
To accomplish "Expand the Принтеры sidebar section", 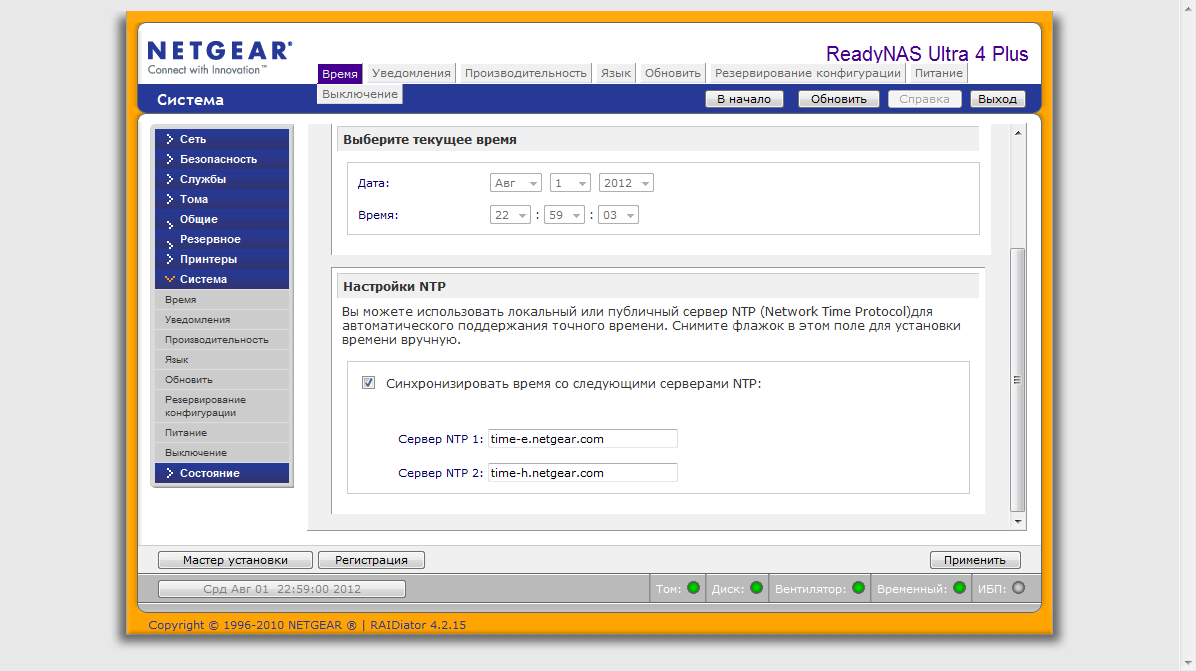I will (x=222, y=258).
